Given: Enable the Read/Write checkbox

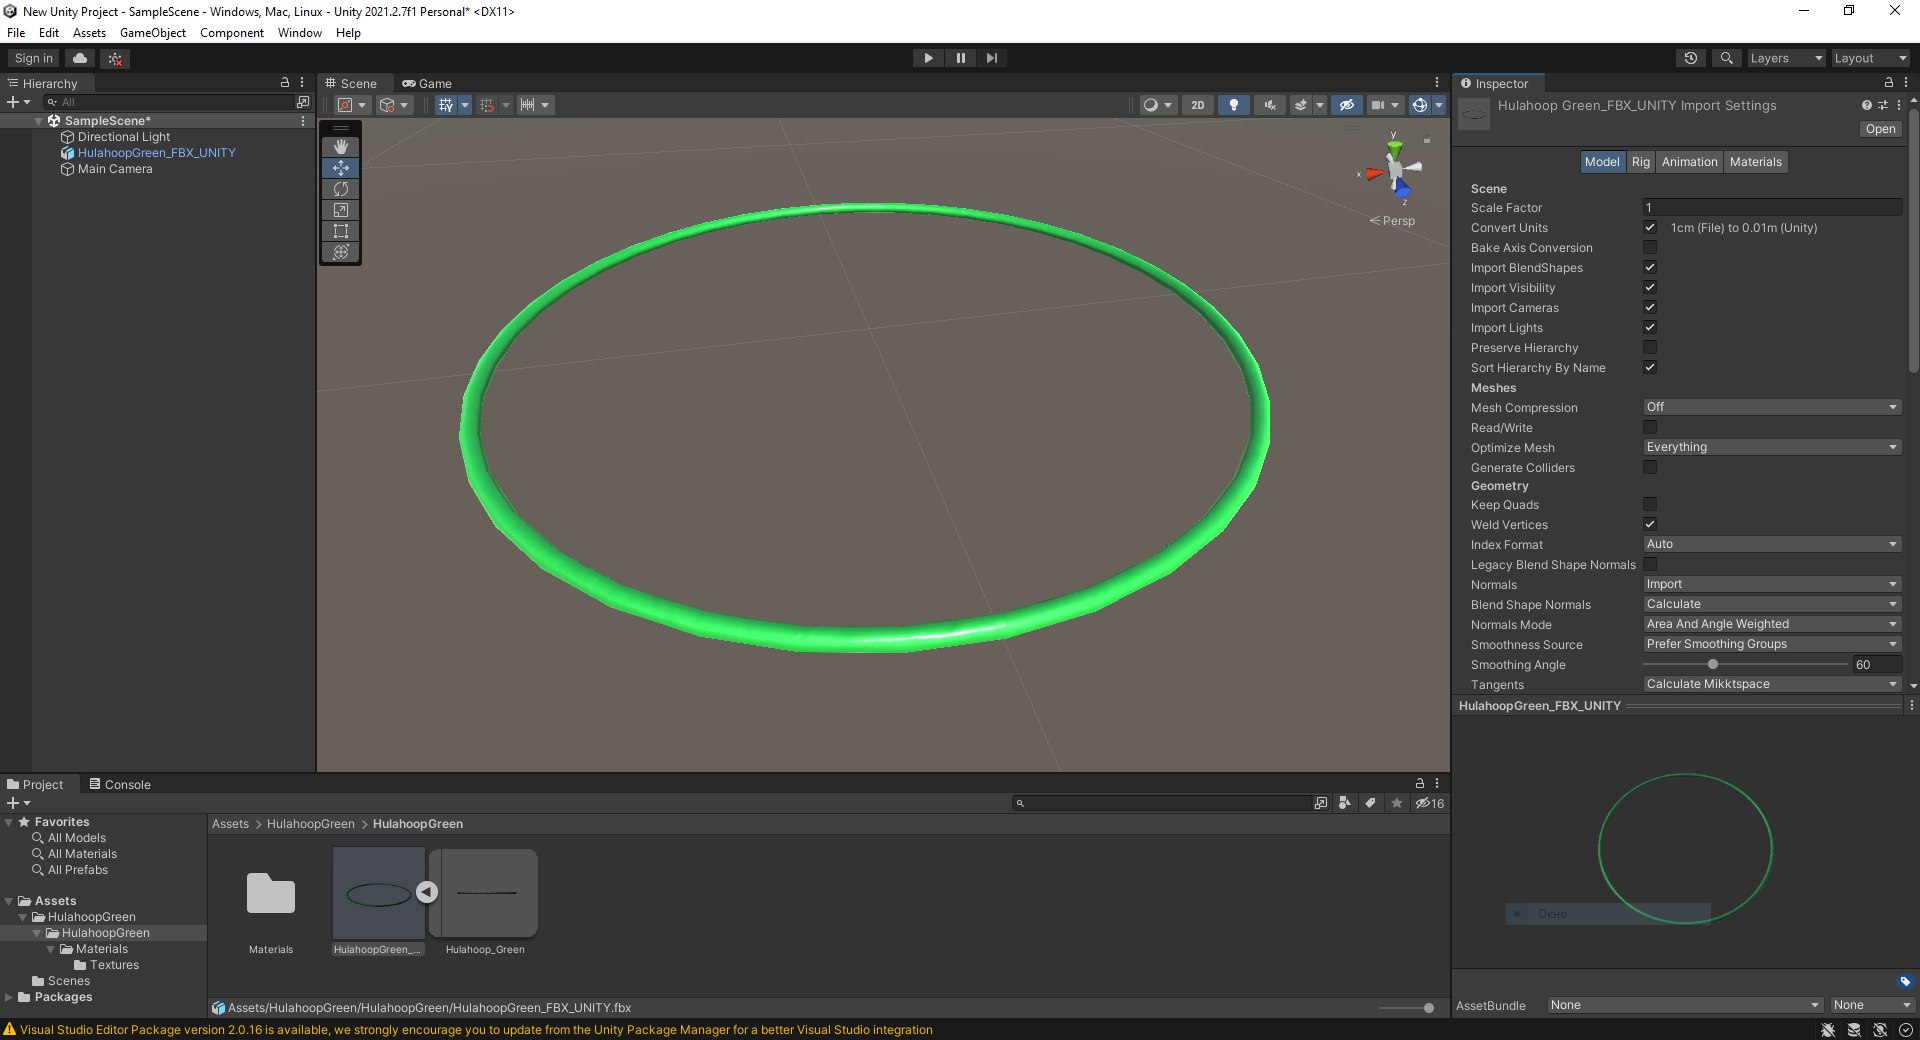Looking at the screenshot, I should point(1650,427).
